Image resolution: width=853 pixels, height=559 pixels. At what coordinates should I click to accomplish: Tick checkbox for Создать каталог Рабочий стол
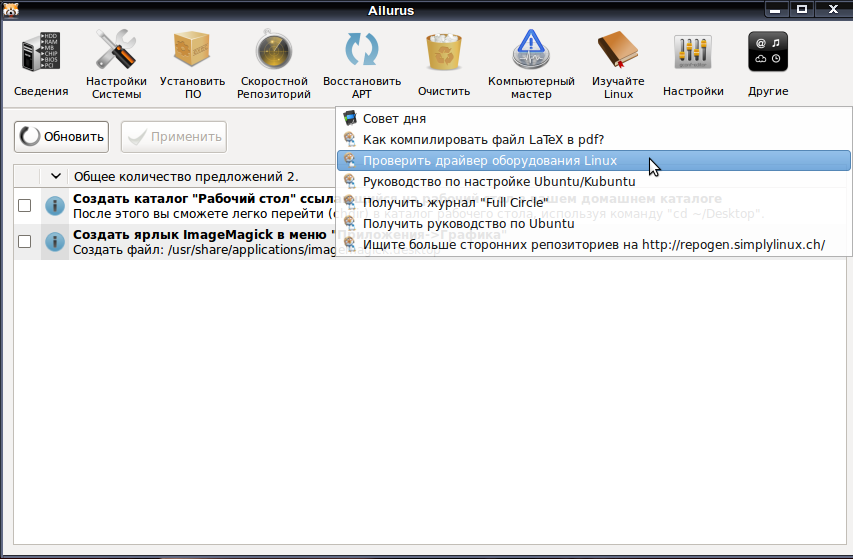24,206
